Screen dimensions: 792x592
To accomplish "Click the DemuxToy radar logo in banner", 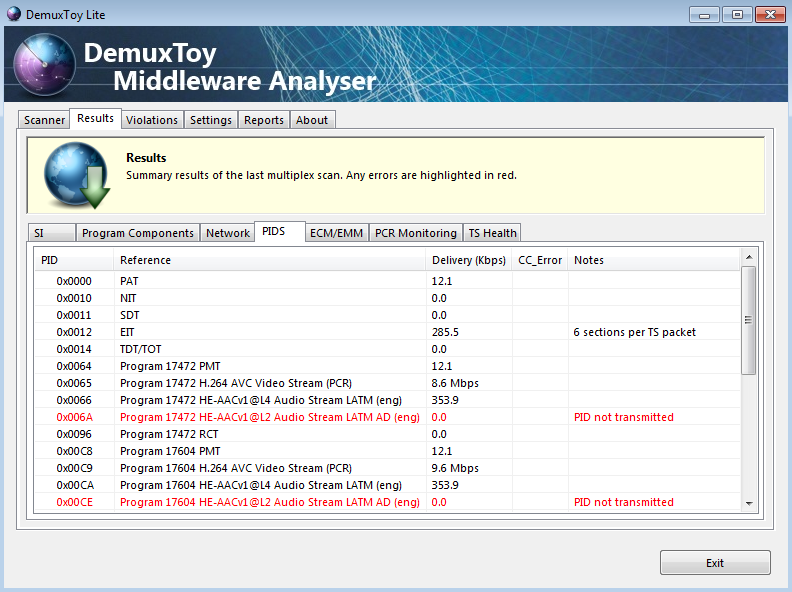I will 44,65.
